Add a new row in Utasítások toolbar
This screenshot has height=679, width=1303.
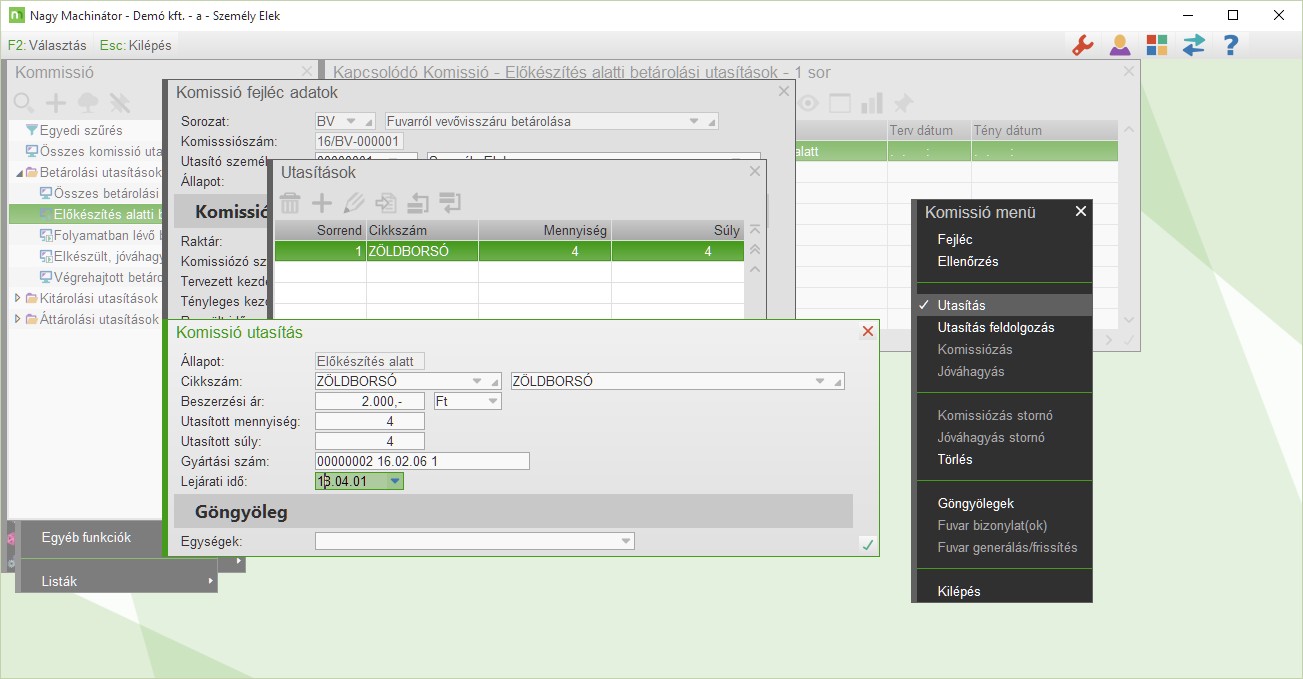click(x=322, y=203)
